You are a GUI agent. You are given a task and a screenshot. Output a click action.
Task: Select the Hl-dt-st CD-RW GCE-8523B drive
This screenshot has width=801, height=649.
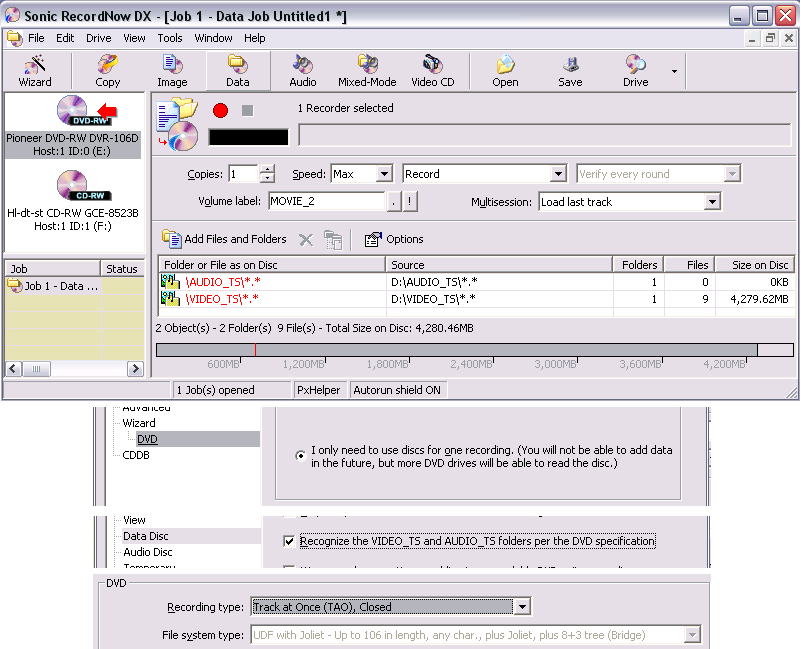point(73,201)
